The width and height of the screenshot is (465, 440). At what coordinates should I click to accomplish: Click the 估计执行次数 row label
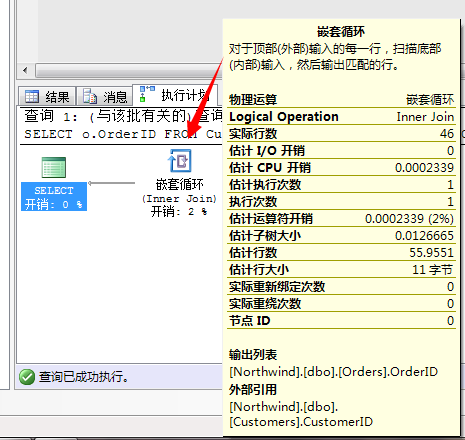click(x=265, y=185)
